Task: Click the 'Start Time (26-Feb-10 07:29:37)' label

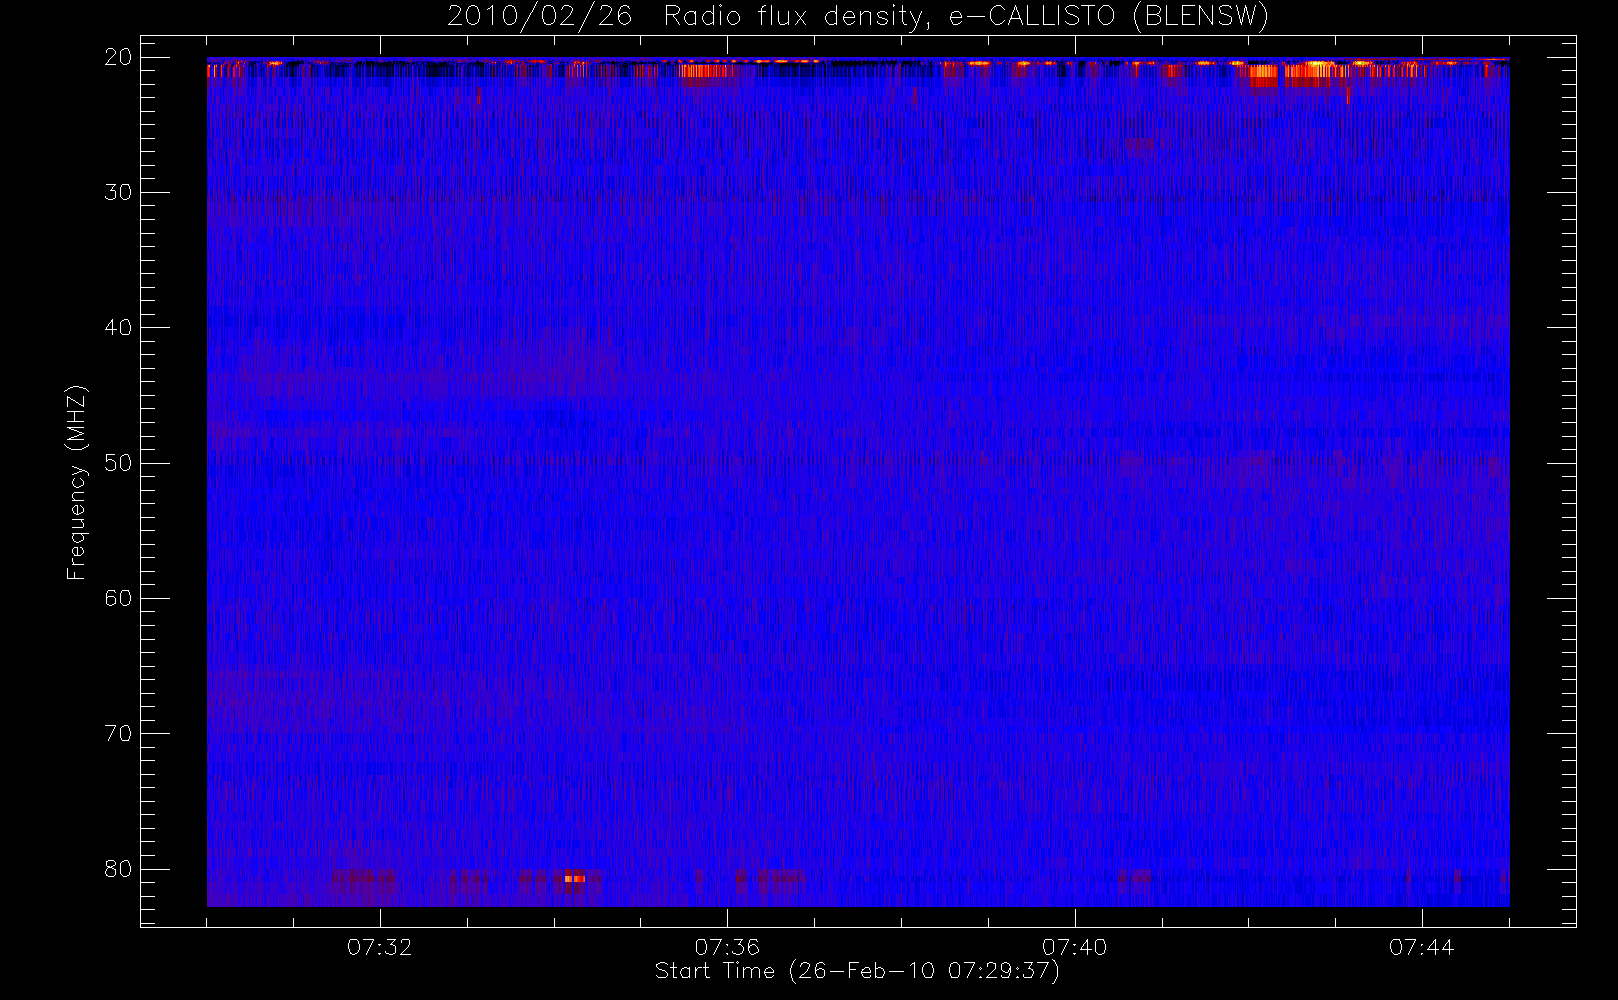Action: tap(857, 971)
